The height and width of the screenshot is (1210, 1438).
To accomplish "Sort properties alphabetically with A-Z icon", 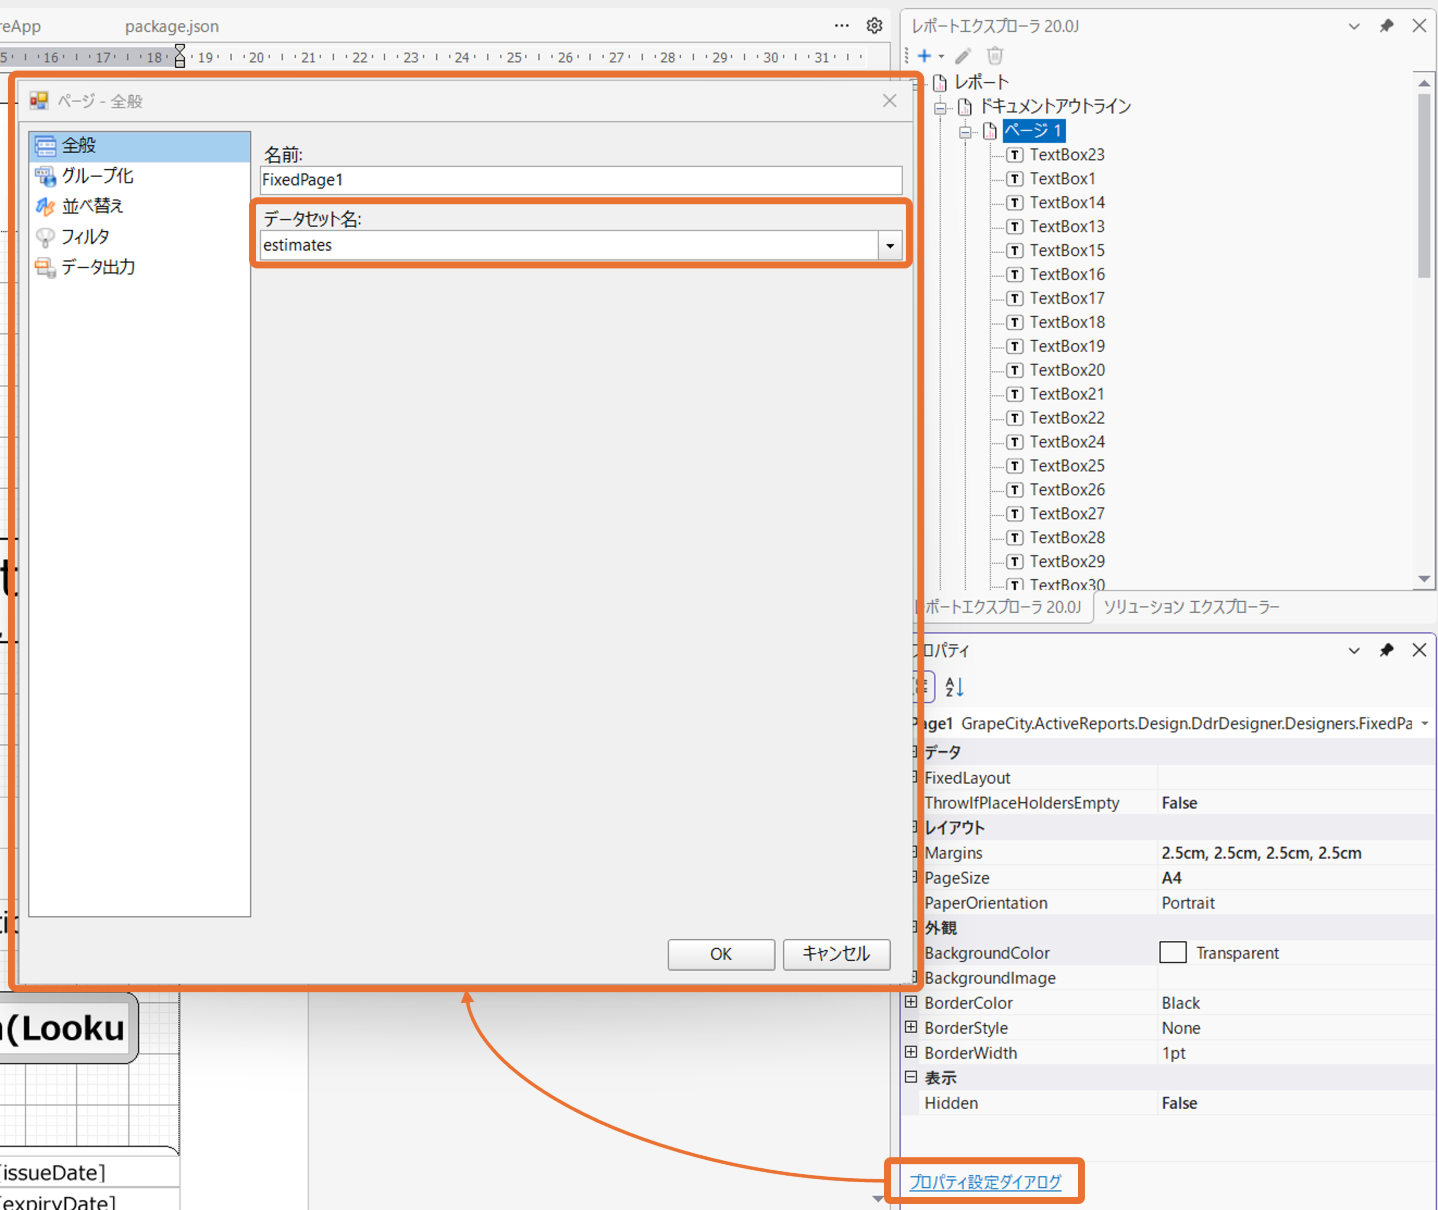I will (954, 687).
